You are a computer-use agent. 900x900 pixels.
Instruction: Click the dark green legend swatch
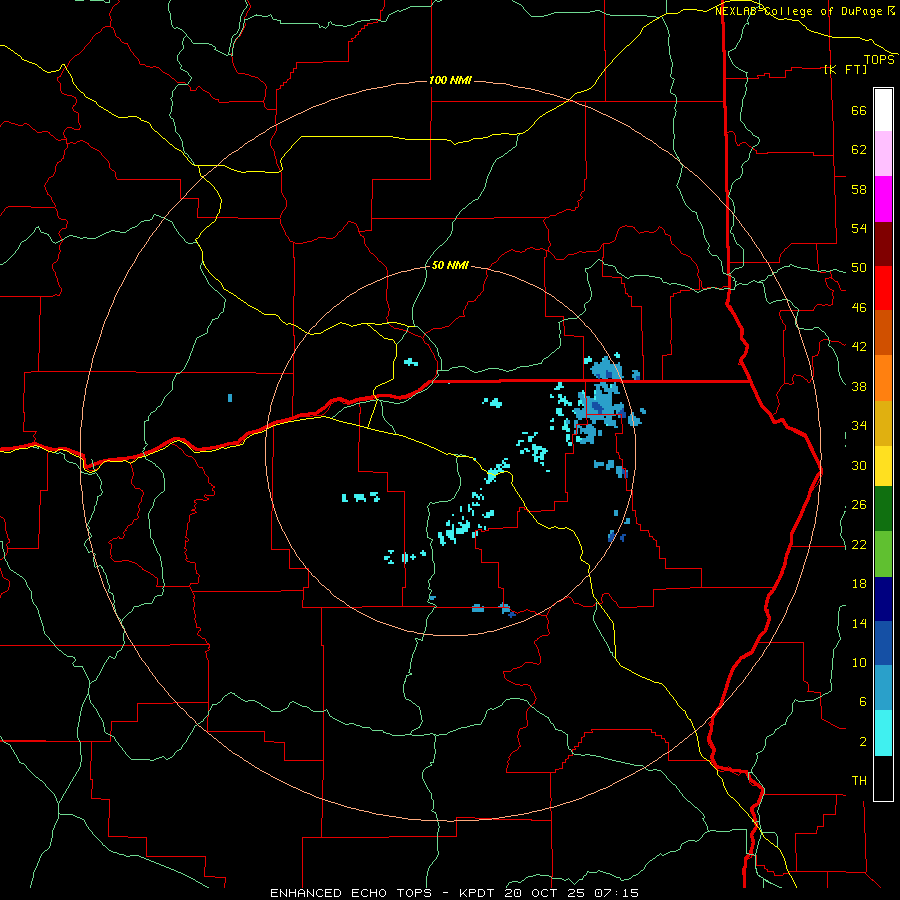tap(883, 509)
